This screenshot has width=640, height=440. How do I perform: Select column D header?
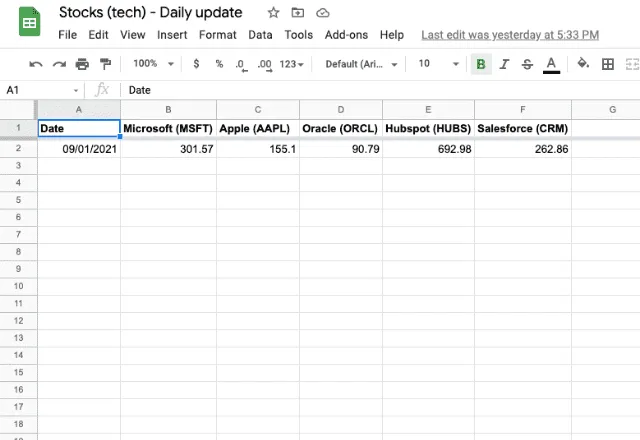[x=341, y=110]
